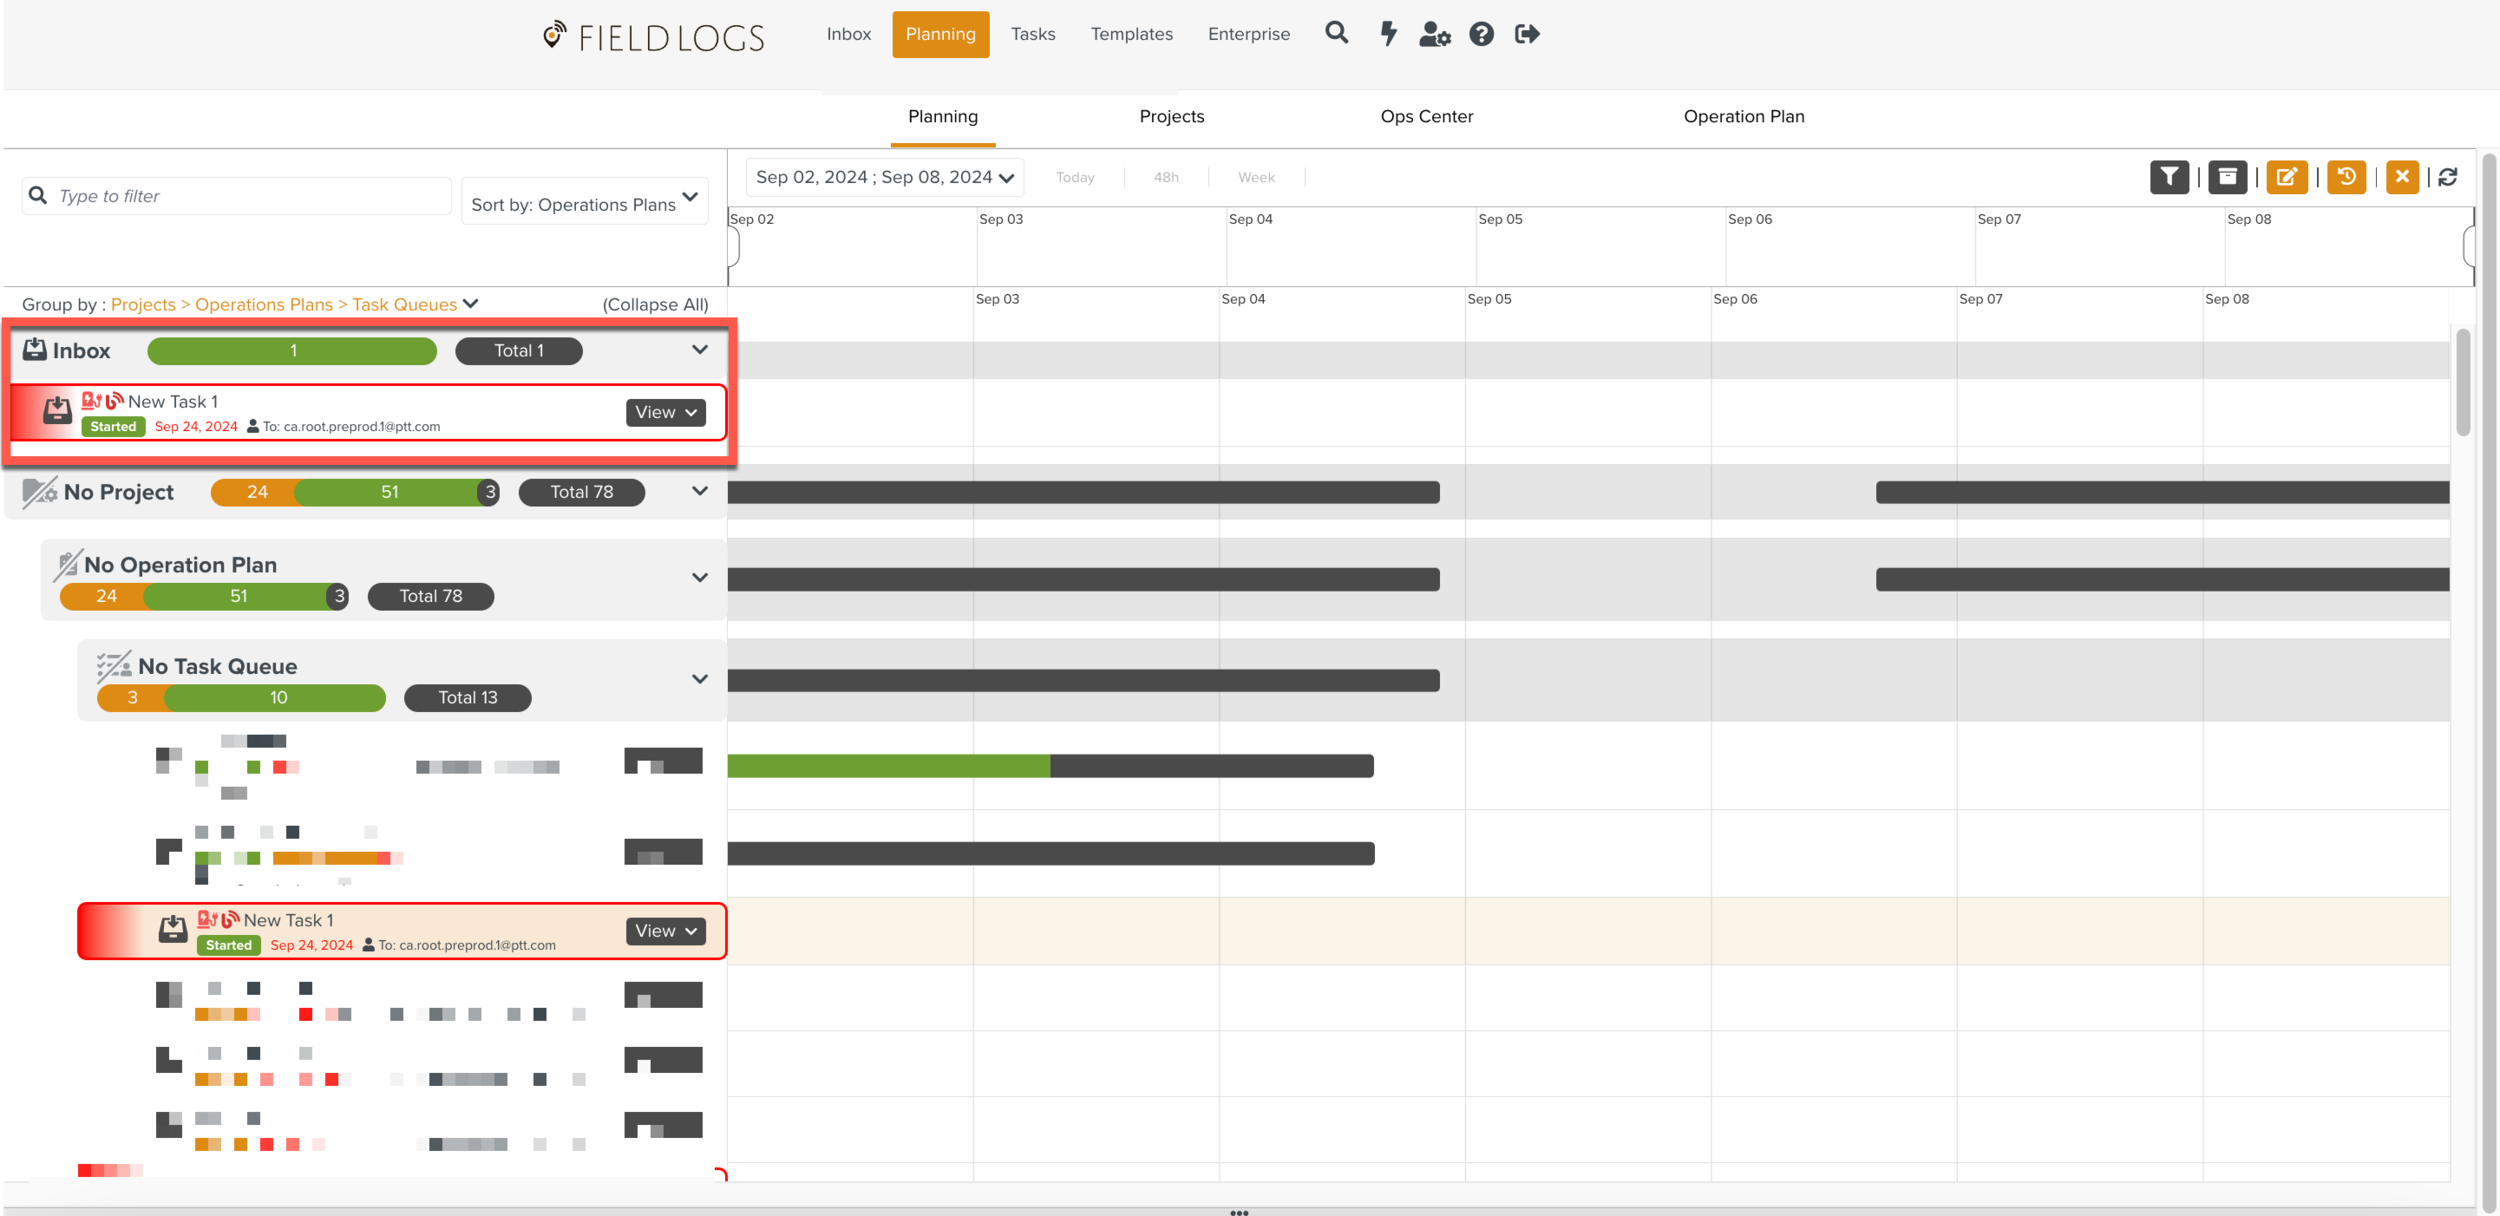Open the user settings icon
The width and height of the screenshot is (2500, 1216).
[1434, 34]
